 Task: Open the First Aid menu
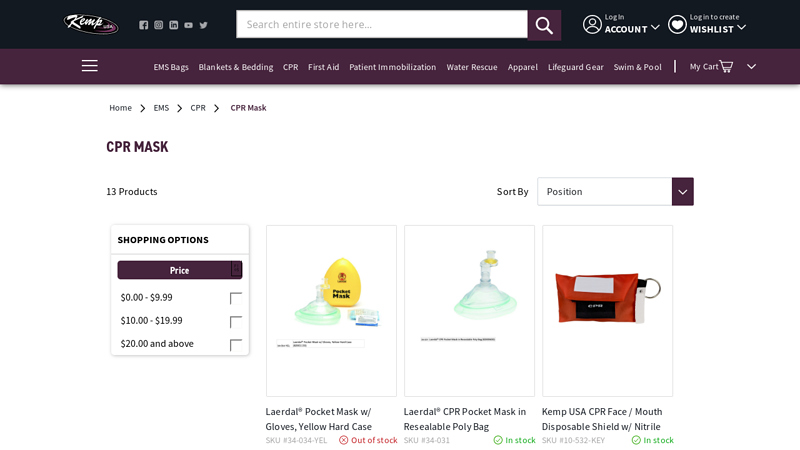(323, 67)
